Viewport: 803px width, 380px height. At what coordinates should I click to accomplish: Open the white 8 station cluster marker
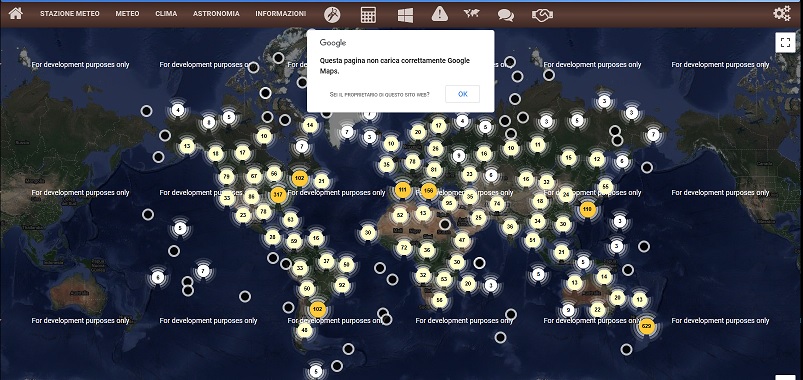click(208, 122)
